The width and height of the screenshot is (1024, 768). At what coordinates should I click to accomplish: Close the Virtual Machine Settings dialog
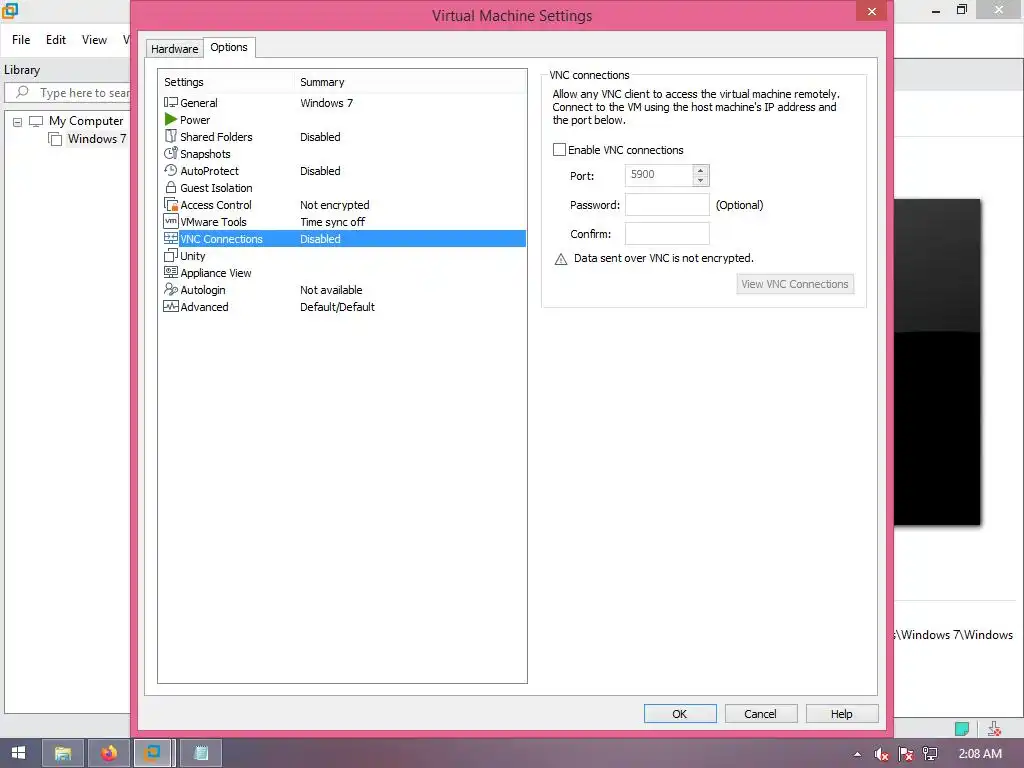tap(871, 11)
